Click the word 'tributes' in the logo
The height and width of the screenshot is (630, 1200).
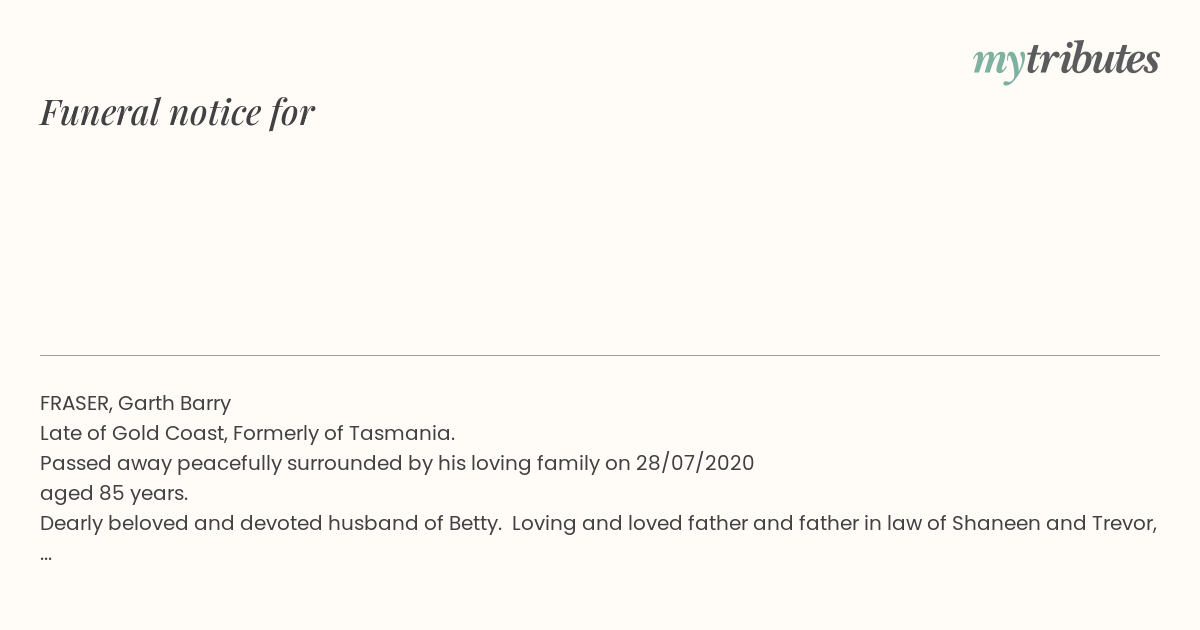click(1093, 59)
